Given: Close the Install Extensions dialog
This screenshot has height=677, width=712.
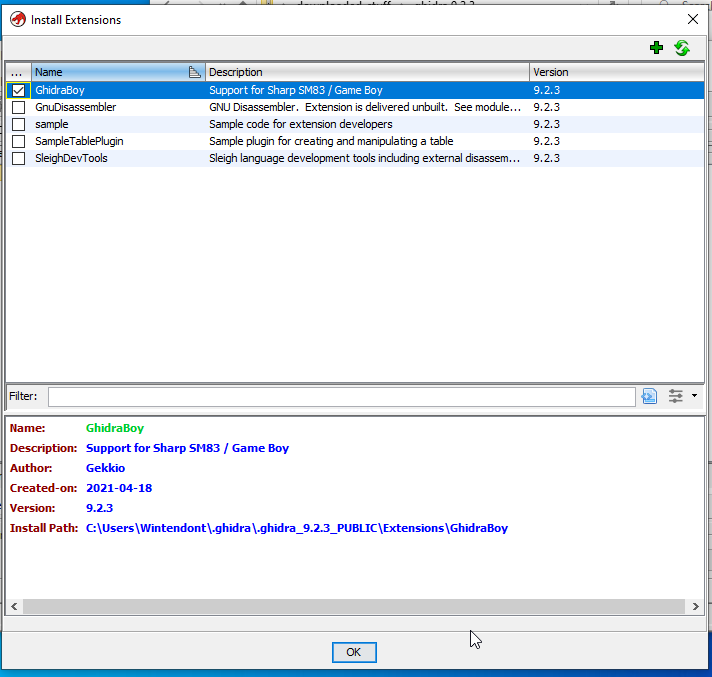Looking at the screenshot, I should pyautogui.click(x=692, y=18).
